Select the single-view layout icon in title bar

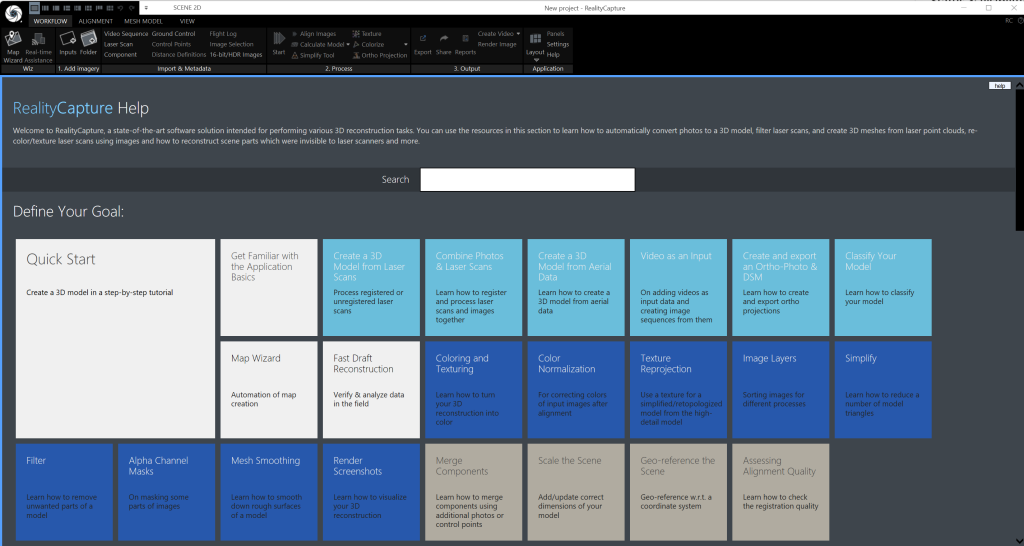point(35,8)
